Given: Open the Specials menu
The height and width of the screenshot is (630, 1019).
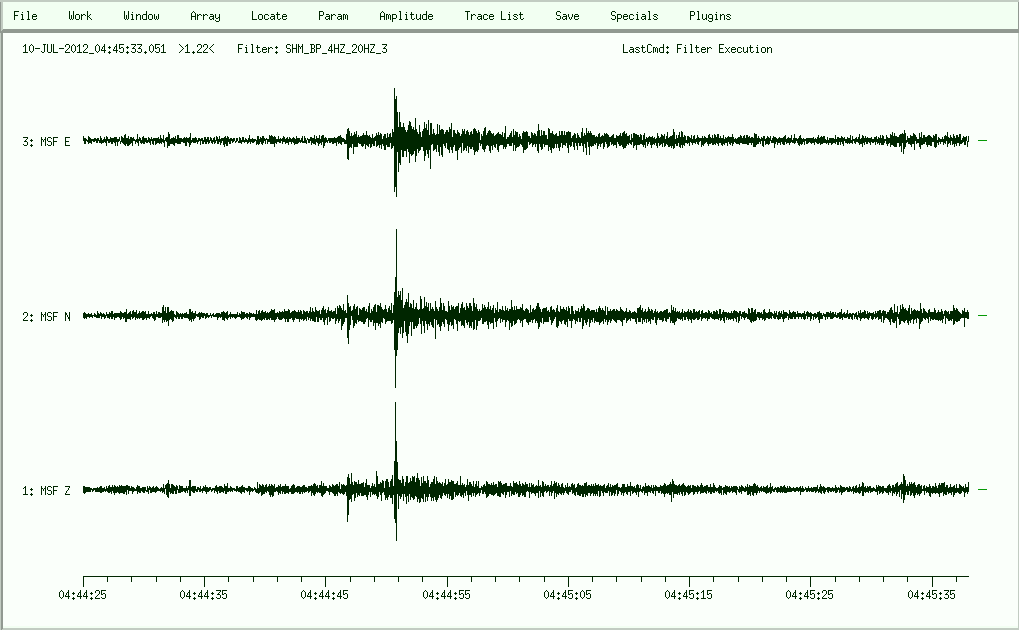Looking at the screenshot, I should [634, 16].
